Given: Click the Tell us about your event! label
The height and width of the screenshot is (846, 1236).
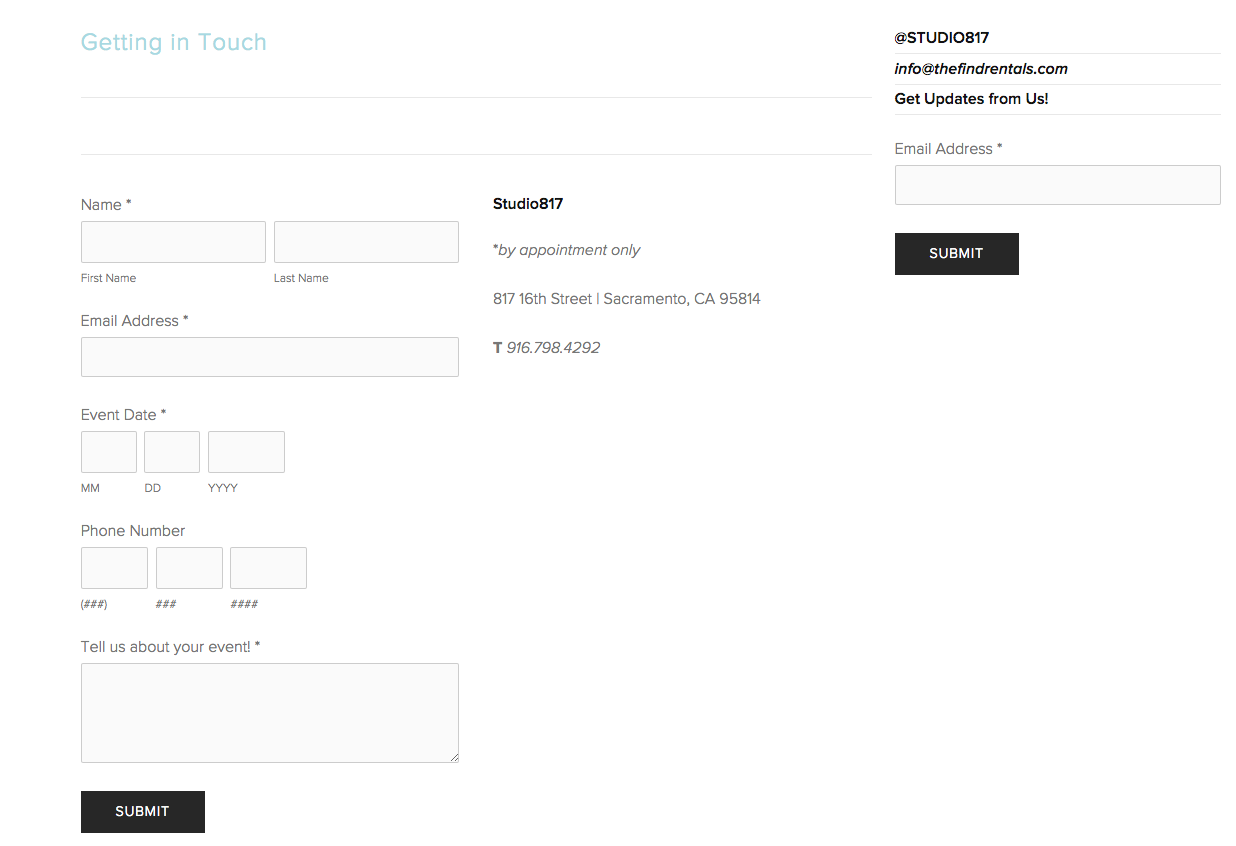Looking at the screenshot, I should pyautogui.click(x=171, y=647).
